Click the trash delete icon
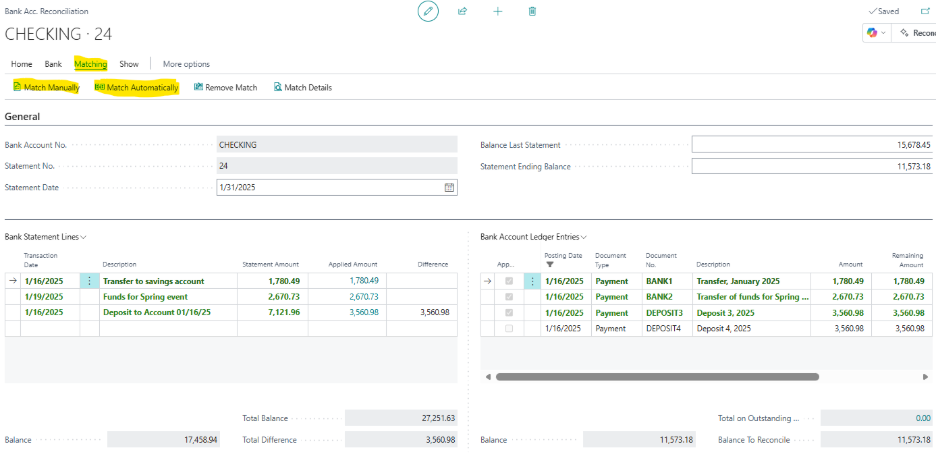The height and width of the screenshot is (453, 936). [532, 11]
